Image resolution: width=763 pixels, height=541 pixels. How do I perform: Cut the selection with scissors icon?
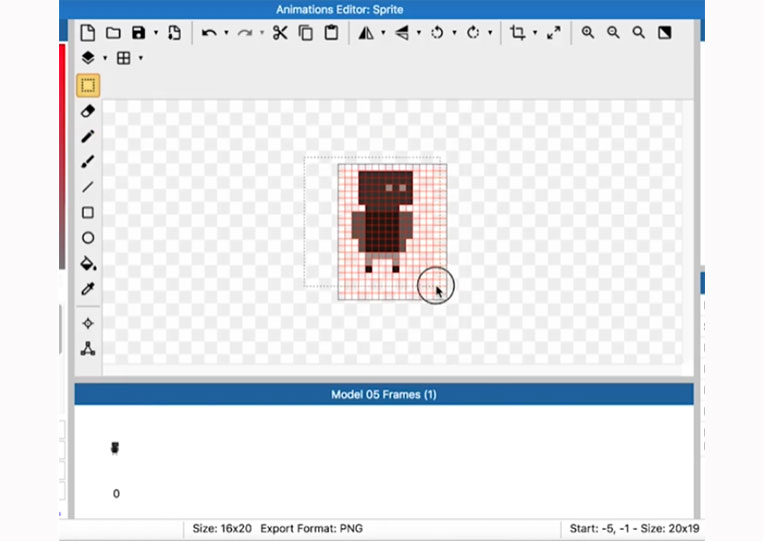click(x=280, y=33)
